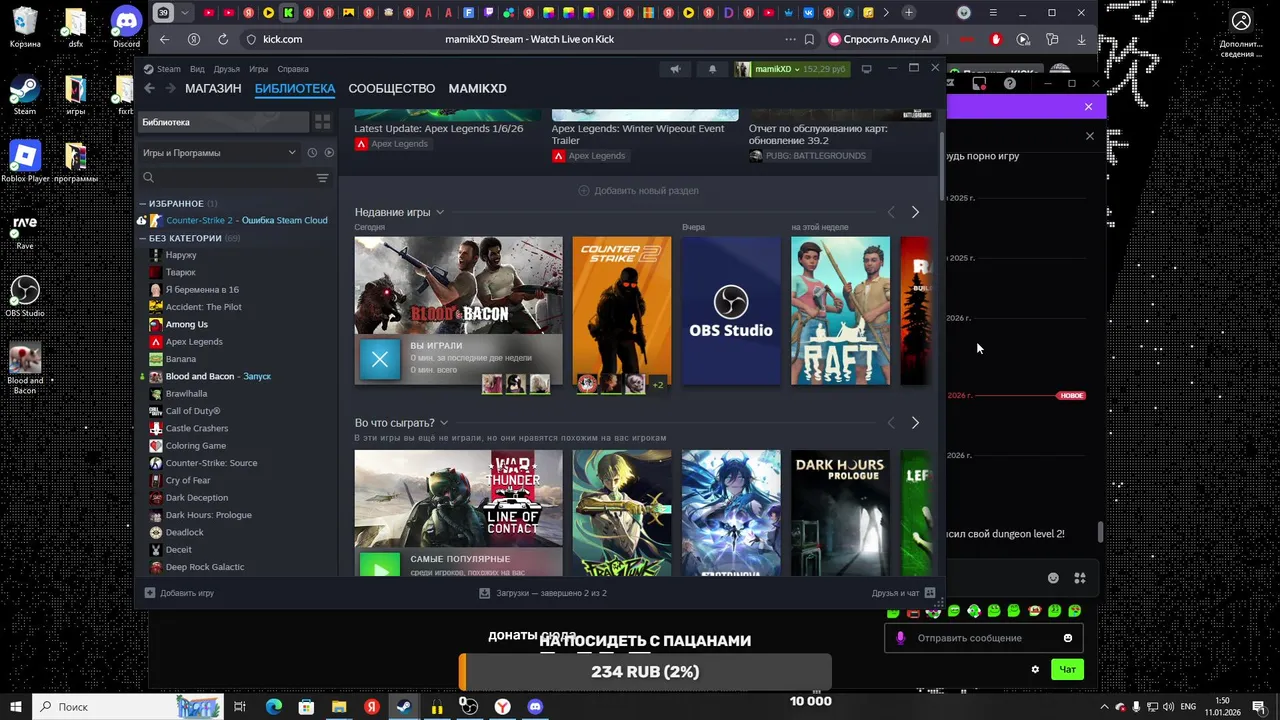This screenshot has height=720, width=1280.
Task: Open emoji picker in Kick message field
Action: 1068,638
